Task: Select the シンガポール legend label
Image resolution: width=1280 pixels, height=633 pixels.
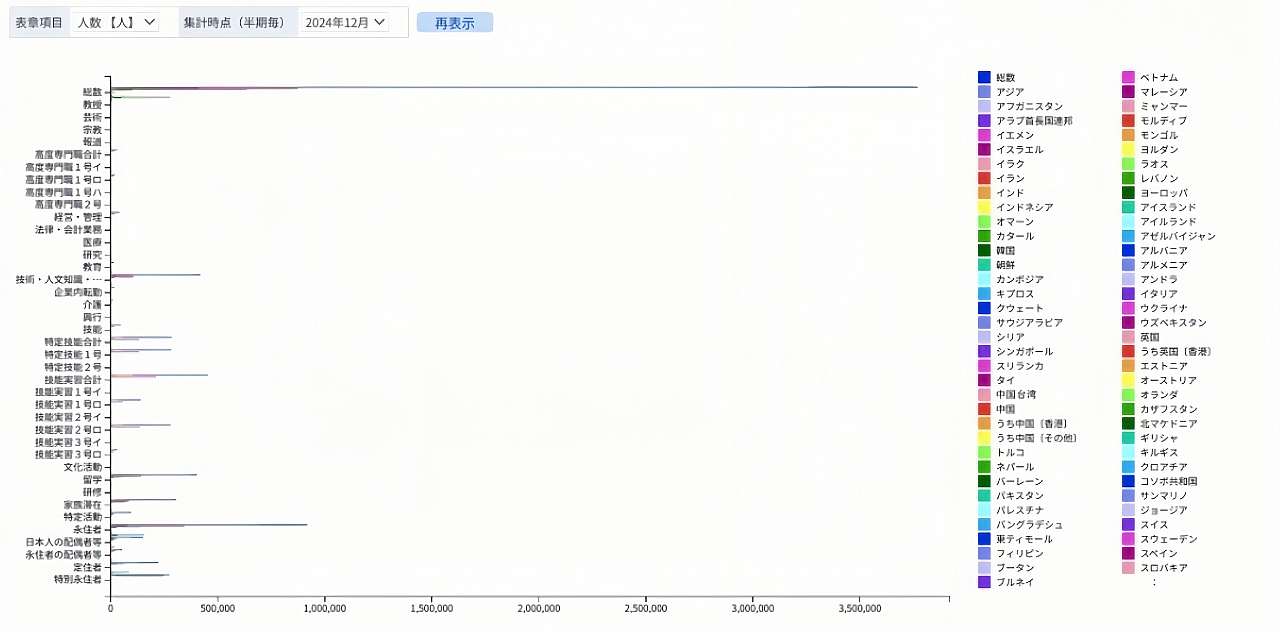Action: click(1024, 352)
